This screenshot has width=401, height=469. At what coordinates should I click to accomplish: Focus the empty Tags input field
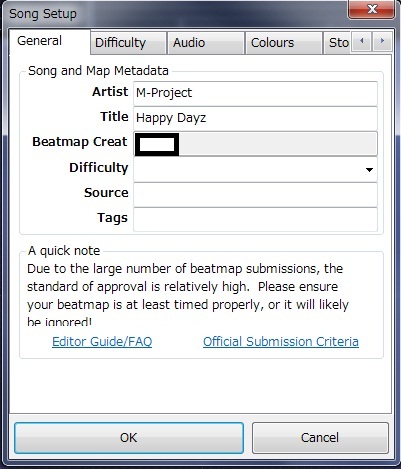click(255, 219)
